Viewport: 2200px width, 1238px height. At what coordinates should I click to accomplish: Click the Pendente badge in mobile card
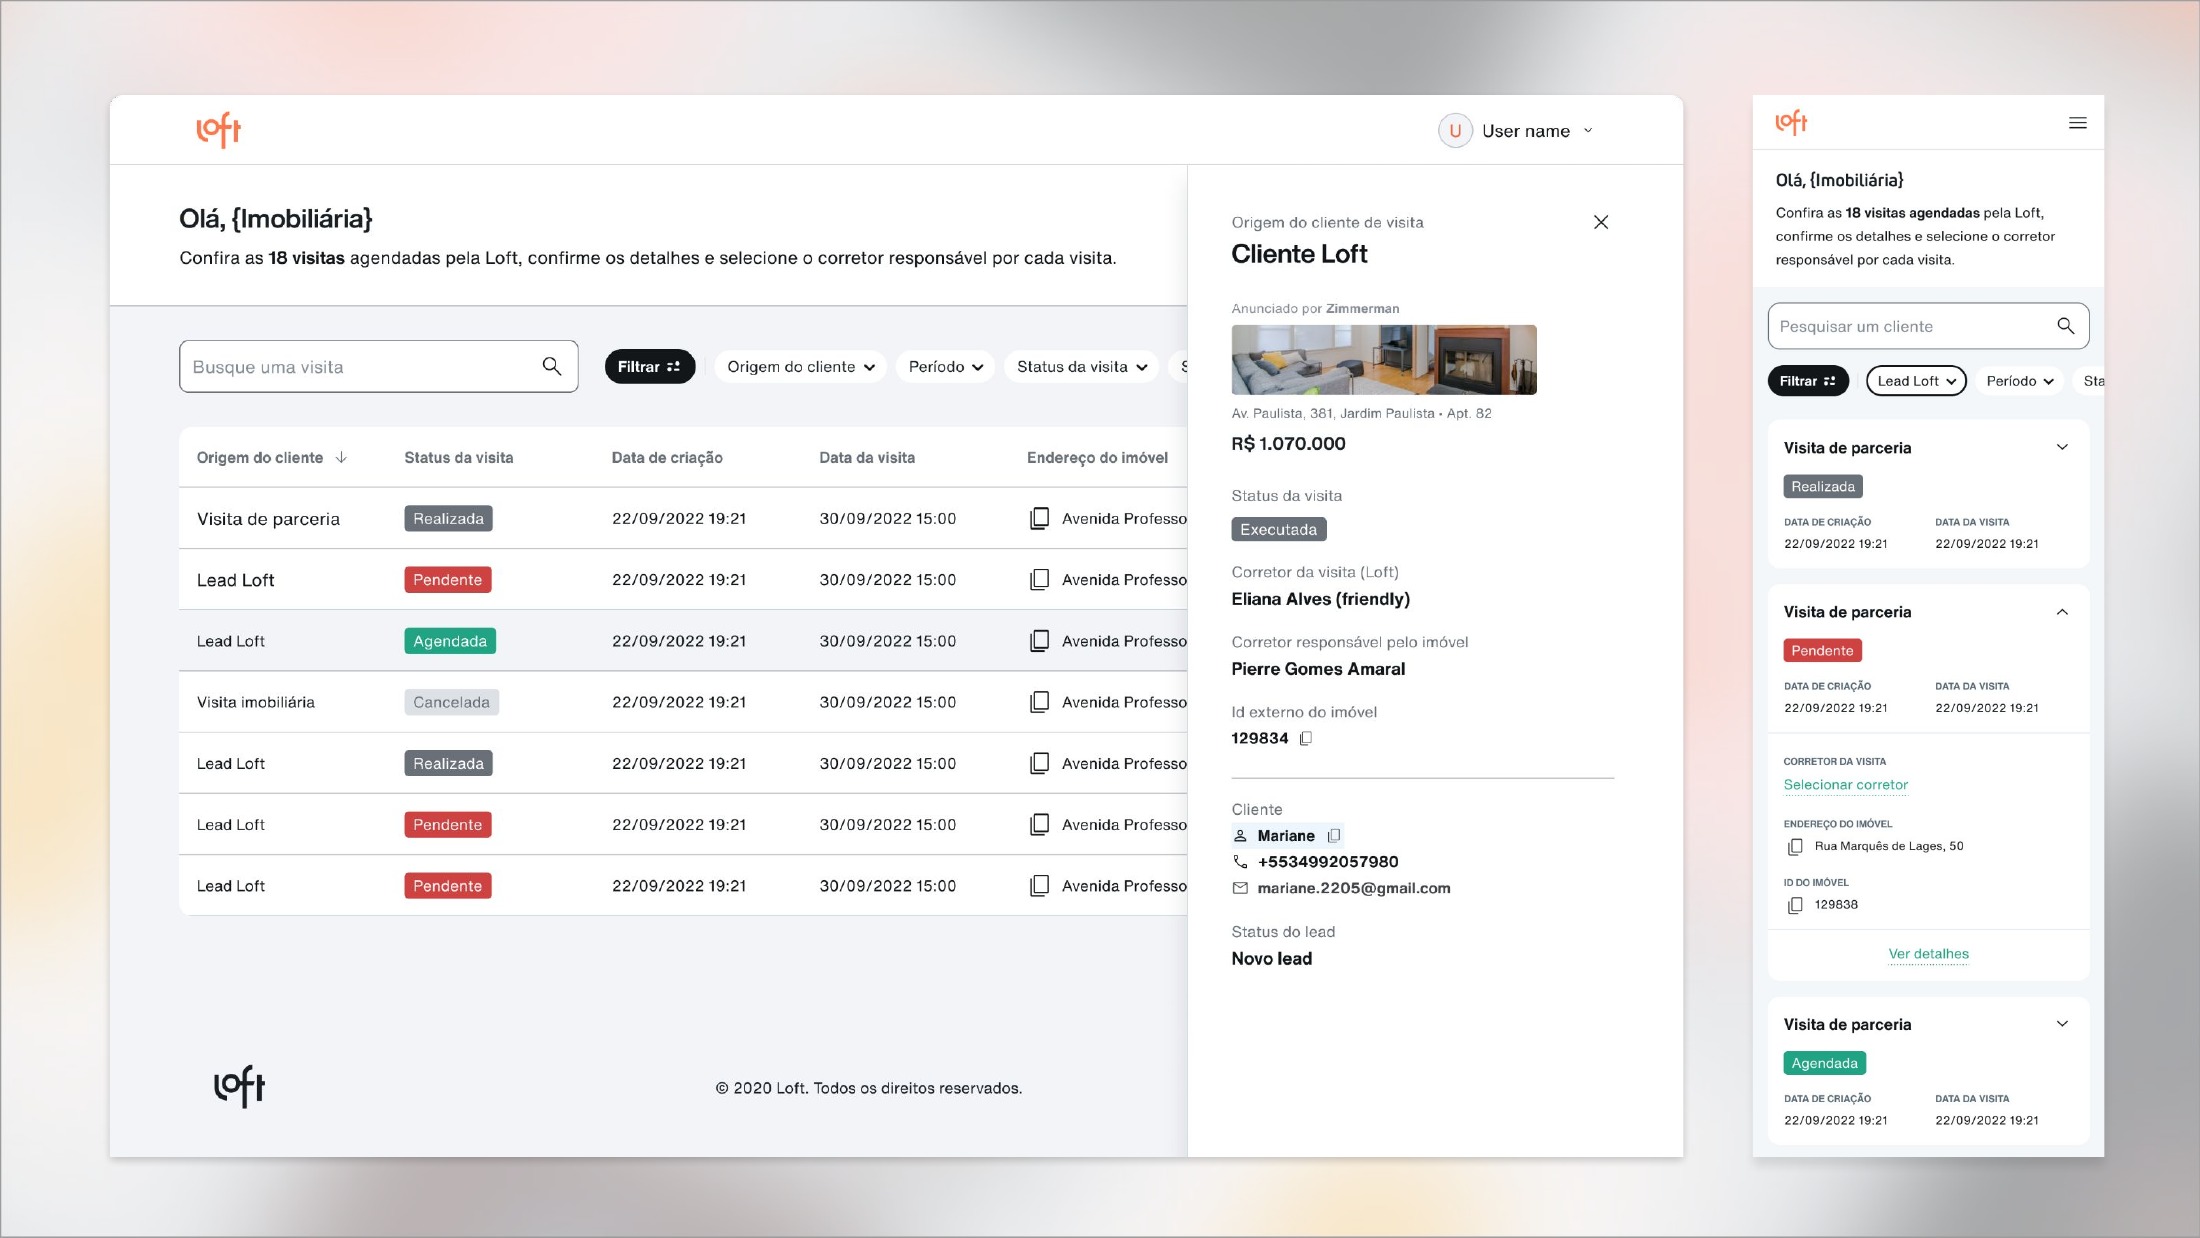(1822, 651)
